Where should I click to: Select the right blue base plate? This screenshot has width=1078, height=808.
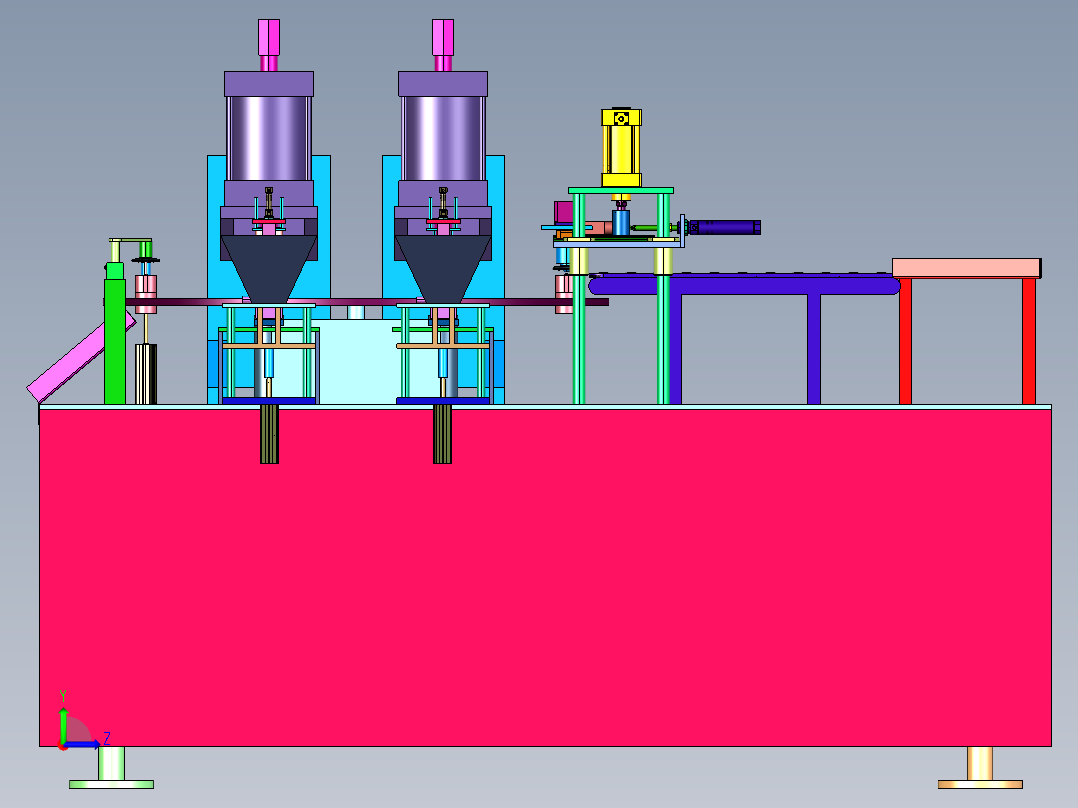[443, 400]
